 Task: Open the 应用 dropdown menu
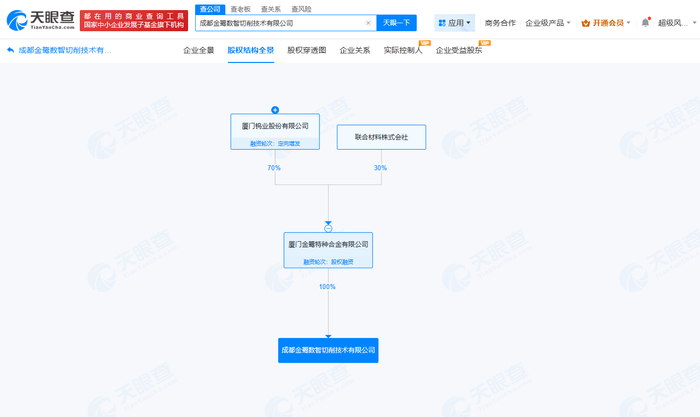[454, 23]
